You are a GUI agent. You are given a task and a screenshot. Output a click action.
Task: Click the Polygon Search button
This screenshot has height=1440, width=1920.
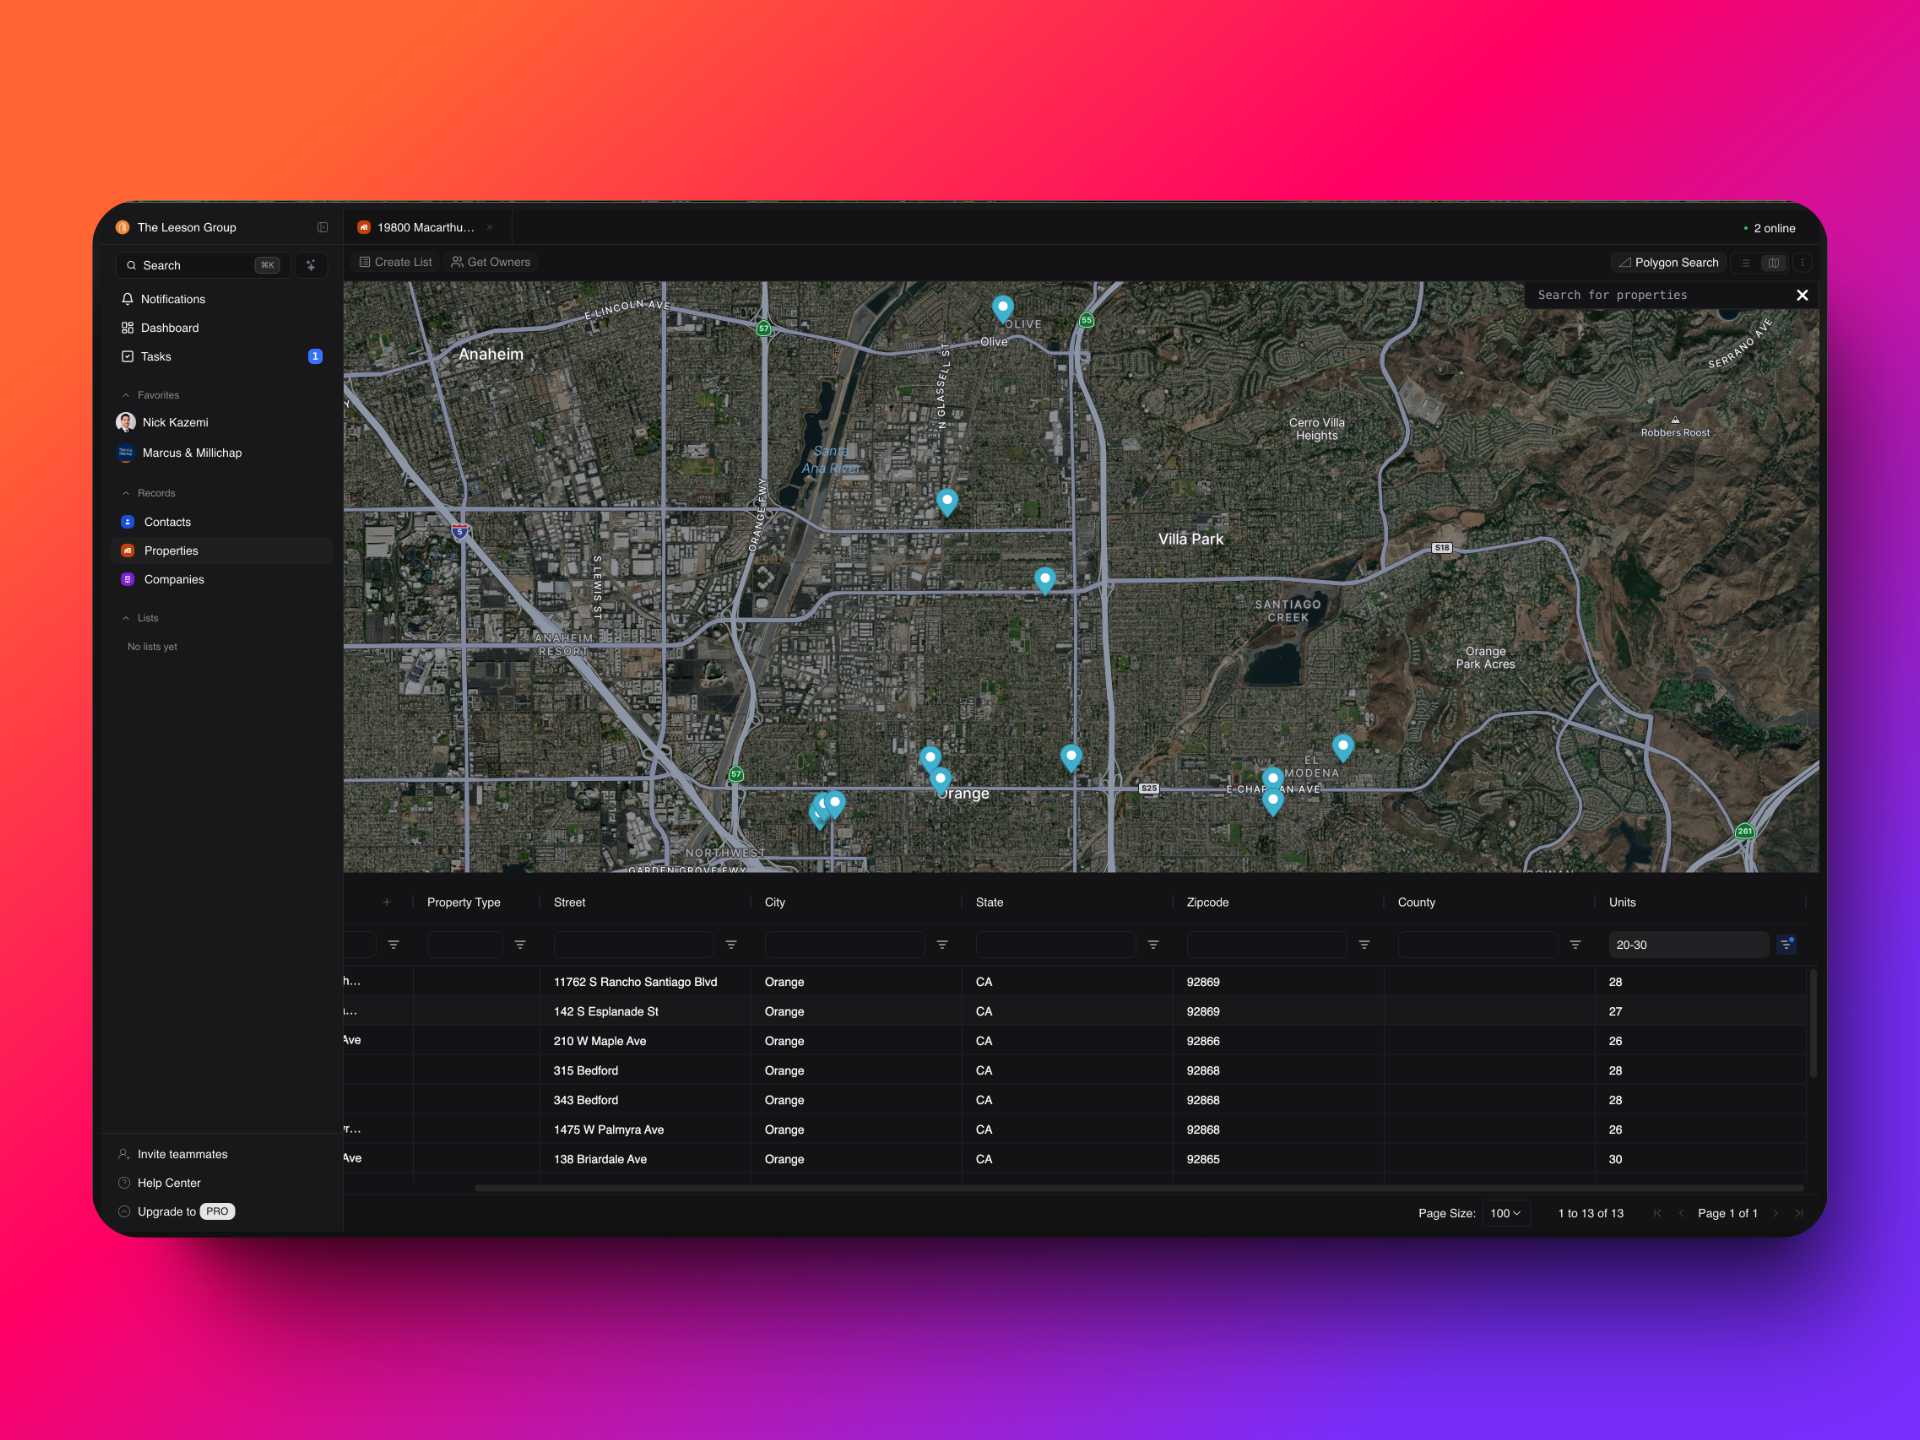tap(1668, 263)
